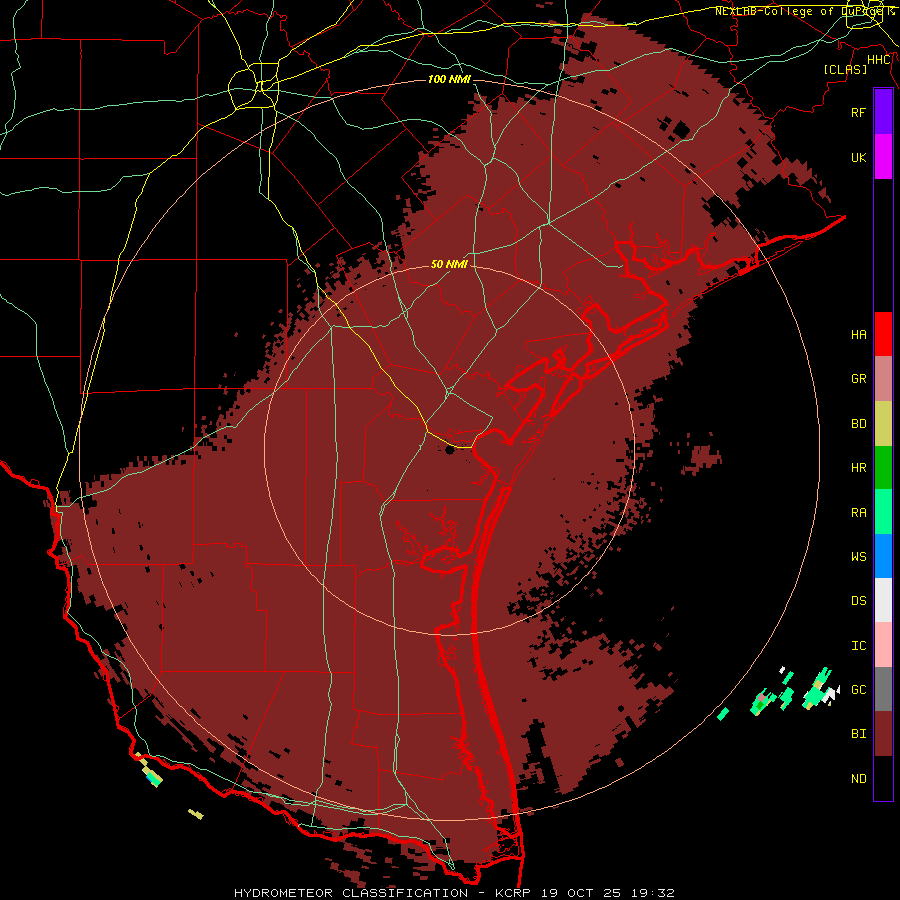Click the "ND" legend label
The height and width of the screenshot is (900, 900).
(x=858, y=779)
